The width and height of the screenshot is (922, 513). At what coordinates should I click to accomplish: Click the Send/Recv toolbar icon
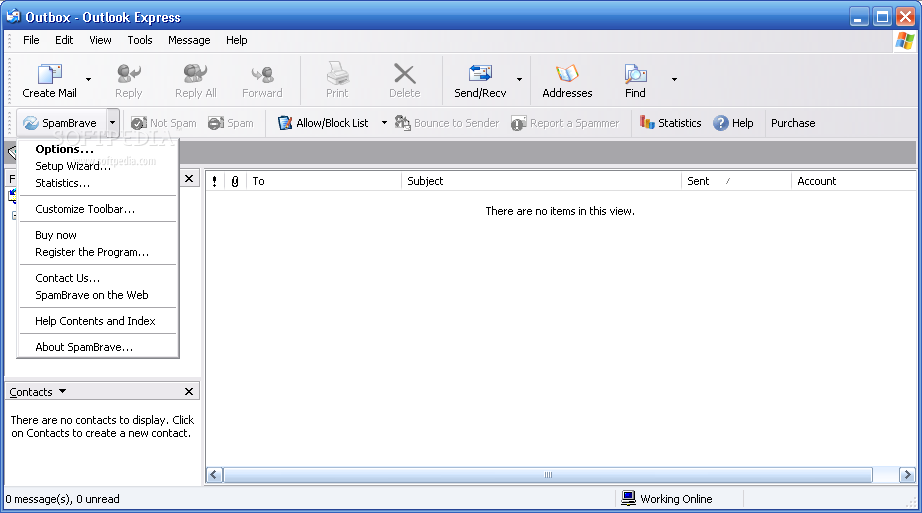[x=480, y=74]
